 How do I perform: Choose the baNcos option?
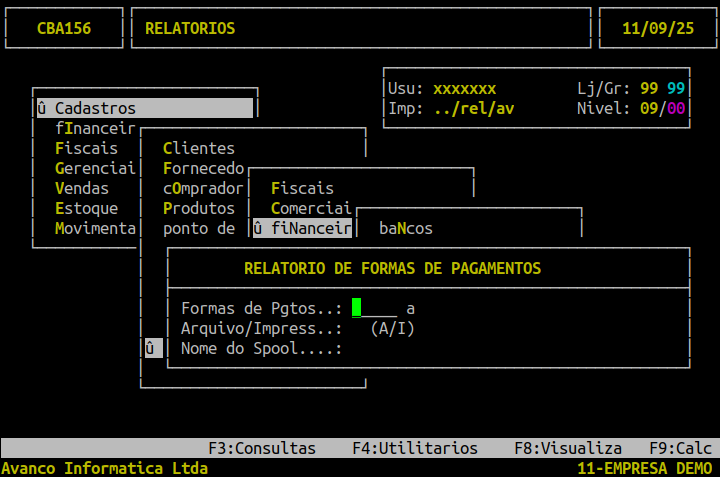(406, 229)
